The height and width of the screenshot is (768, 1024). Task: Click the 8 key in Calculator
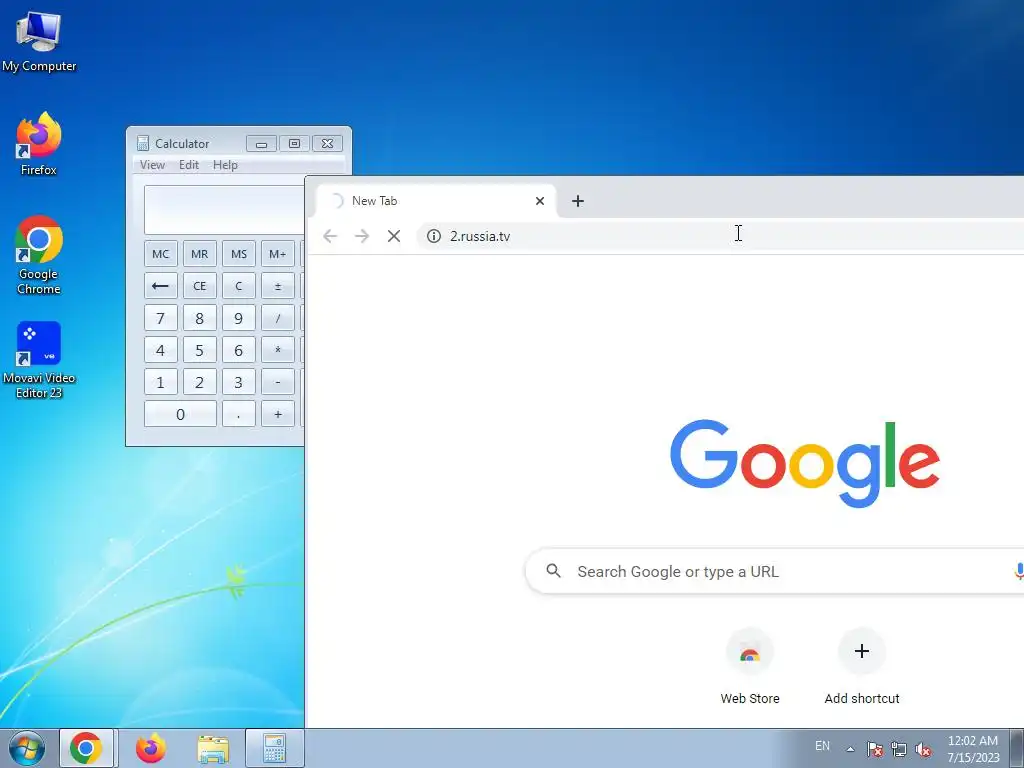[x=200, y=318]
